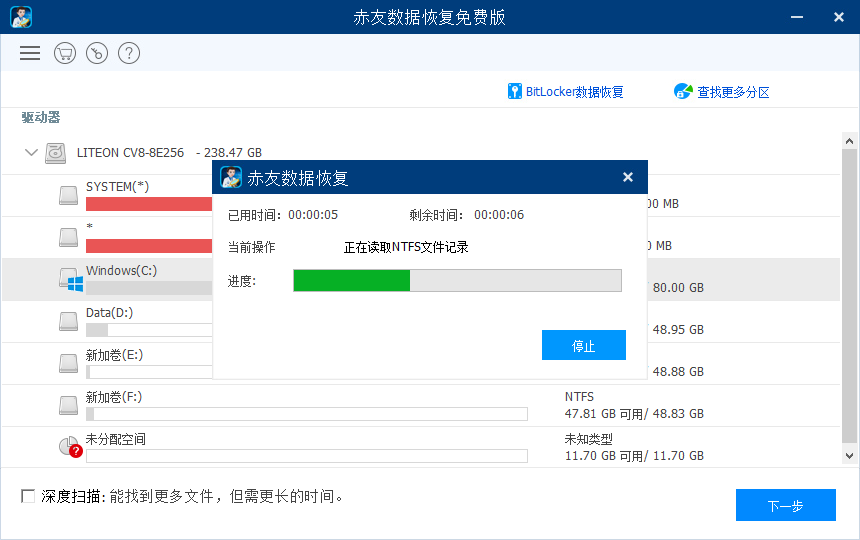Enable the deep scan checkbox

pos(28,496)
